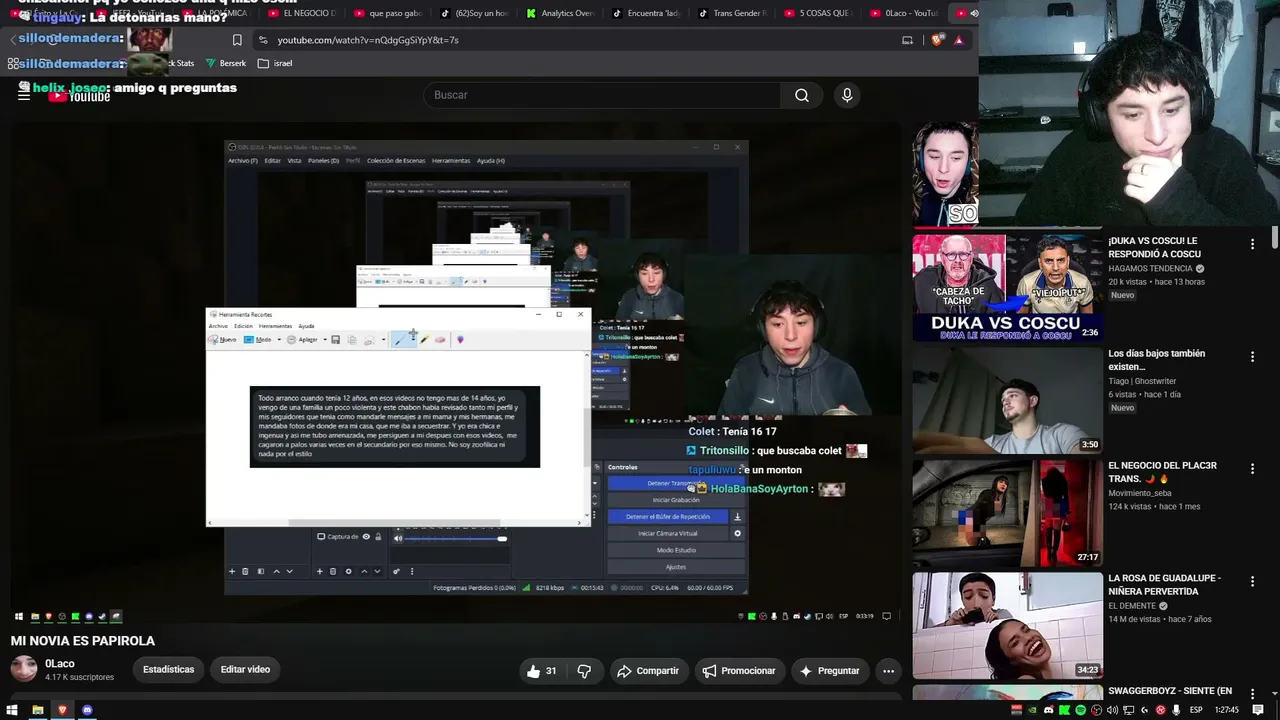
Task: Switch to the 'que paso gabo' tab
Action: 389,13
